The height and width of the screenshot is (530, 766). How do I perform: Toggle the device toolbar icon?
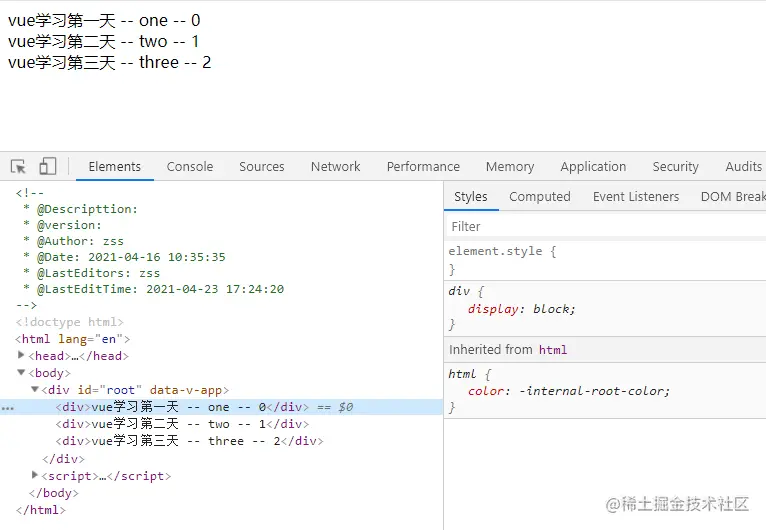point(48,167)
